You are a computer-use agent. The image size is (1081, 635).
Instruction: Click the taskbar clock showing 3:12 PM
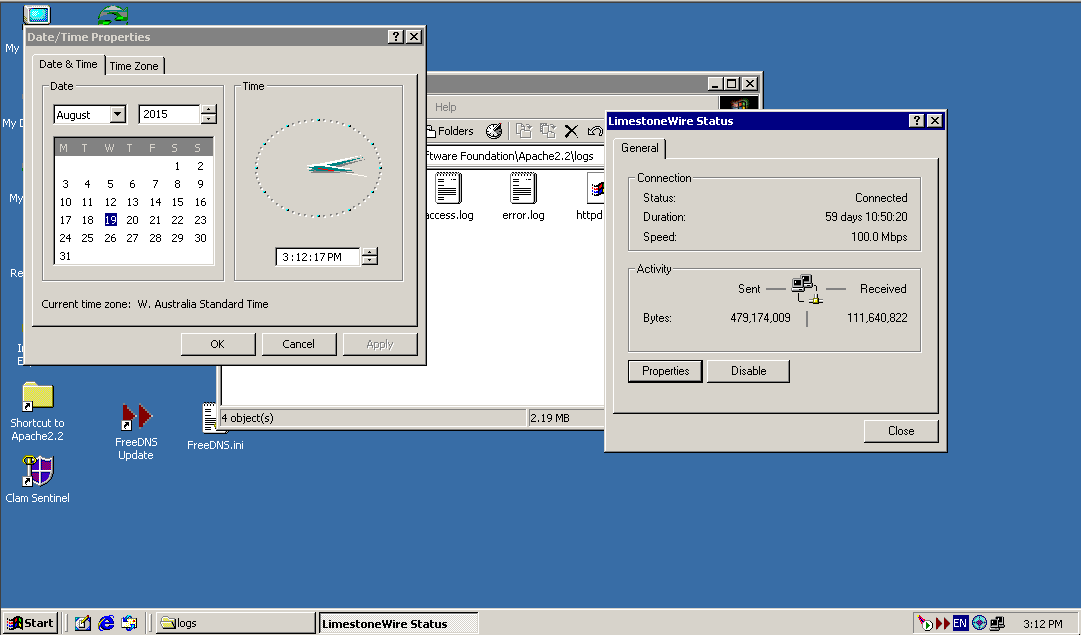1042,624
